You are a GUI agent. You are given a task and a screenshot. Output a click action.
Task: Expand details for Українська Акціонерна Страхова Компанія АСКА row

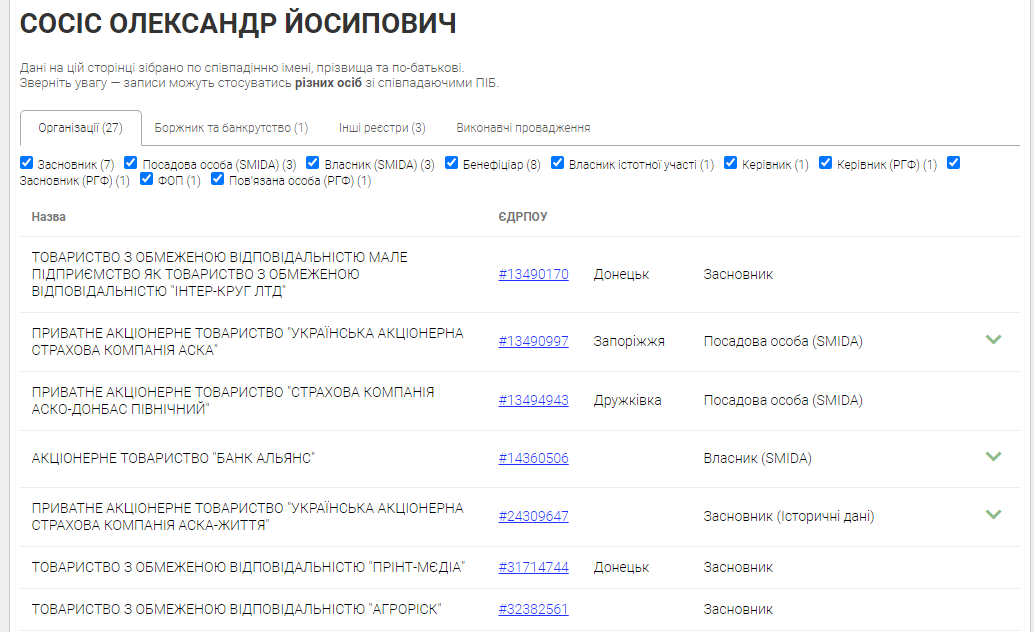[x=992, y=340]
